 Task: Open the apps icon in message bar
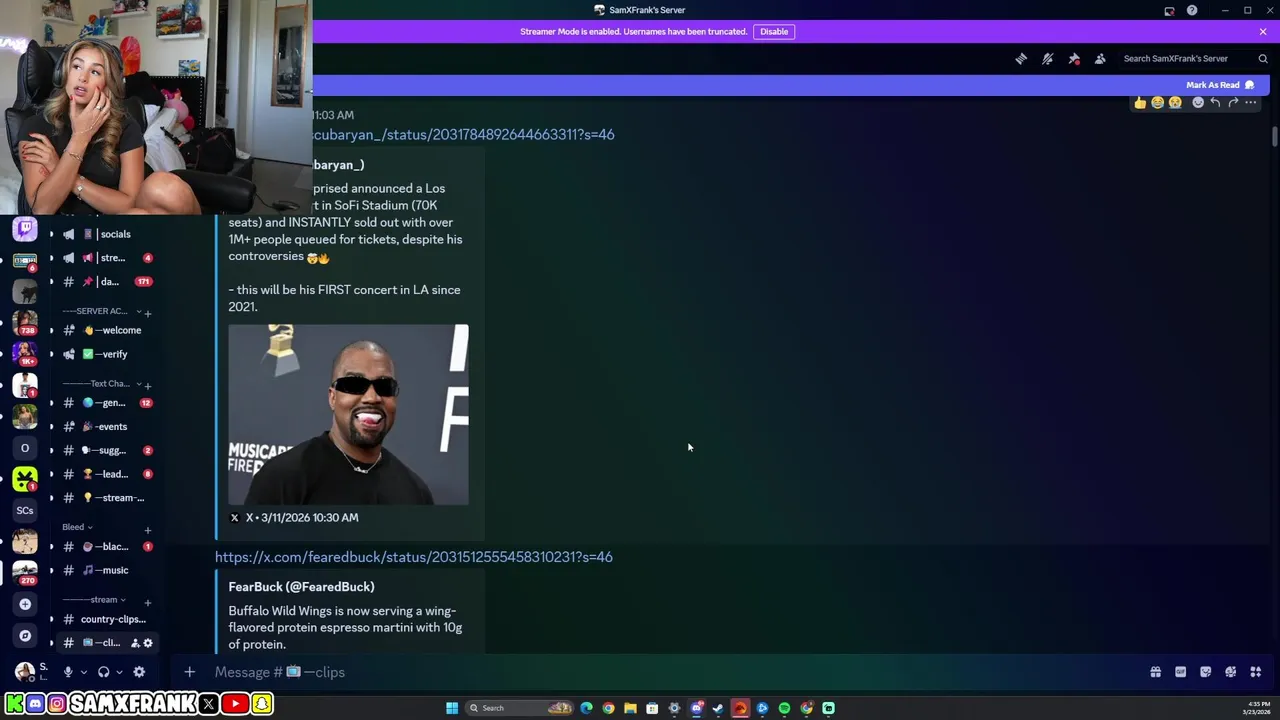(1256, 672)
